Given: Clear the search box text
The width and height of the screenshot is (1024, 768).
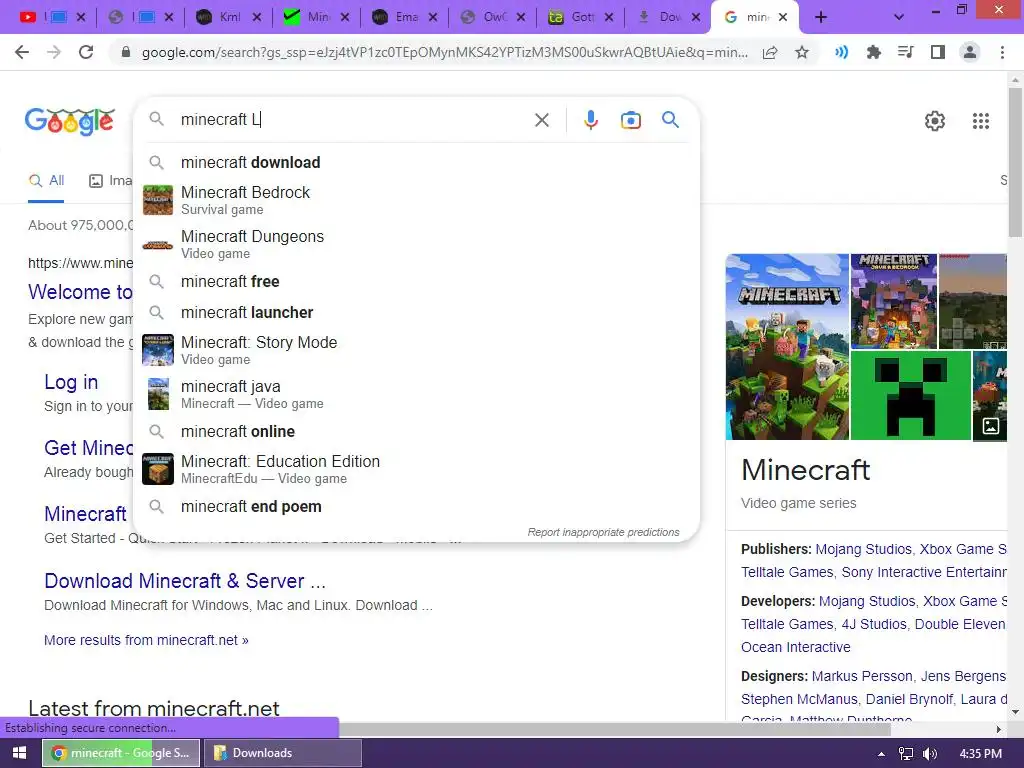Looking at the screenshot, I should coord(542,120).
